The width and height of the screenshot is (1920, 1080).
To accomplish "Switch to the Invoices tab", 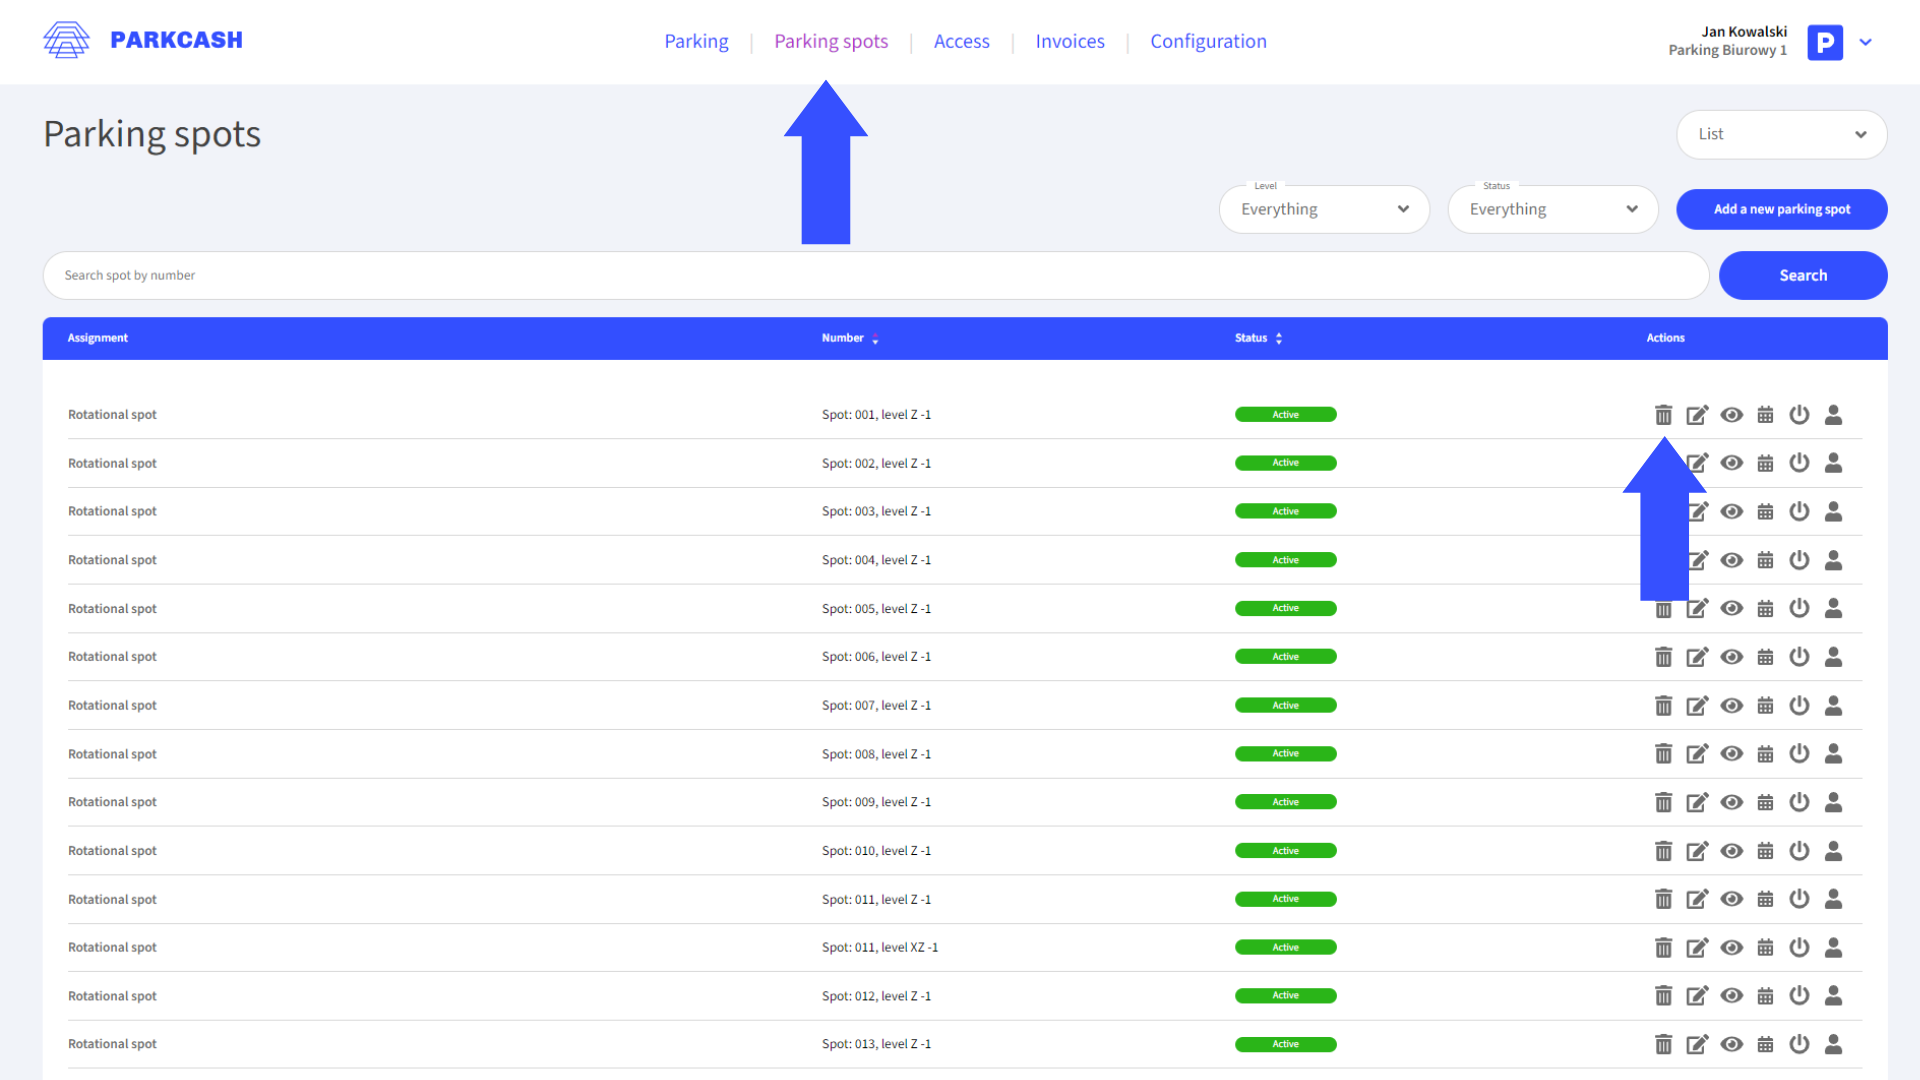I will pyautogui.click(x=1069, y=41).
